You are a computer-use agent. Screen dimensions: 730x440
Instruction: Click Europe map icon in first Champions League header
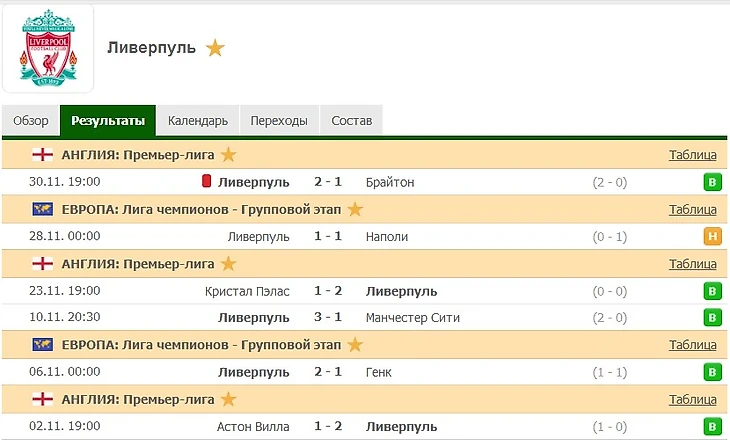pyautogui.click(x=43, y=209)
